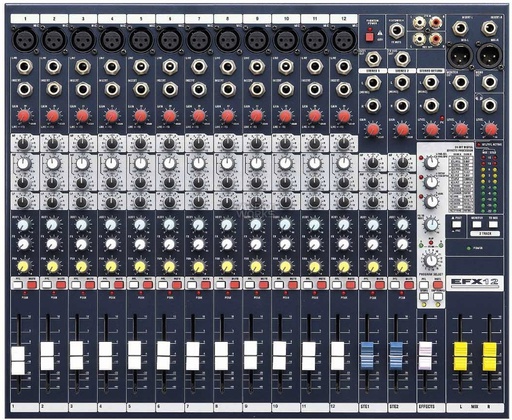Click the EFX12 model badge
Image resolution: width=512 pixels, height=420 pixels.
[475, 282]
